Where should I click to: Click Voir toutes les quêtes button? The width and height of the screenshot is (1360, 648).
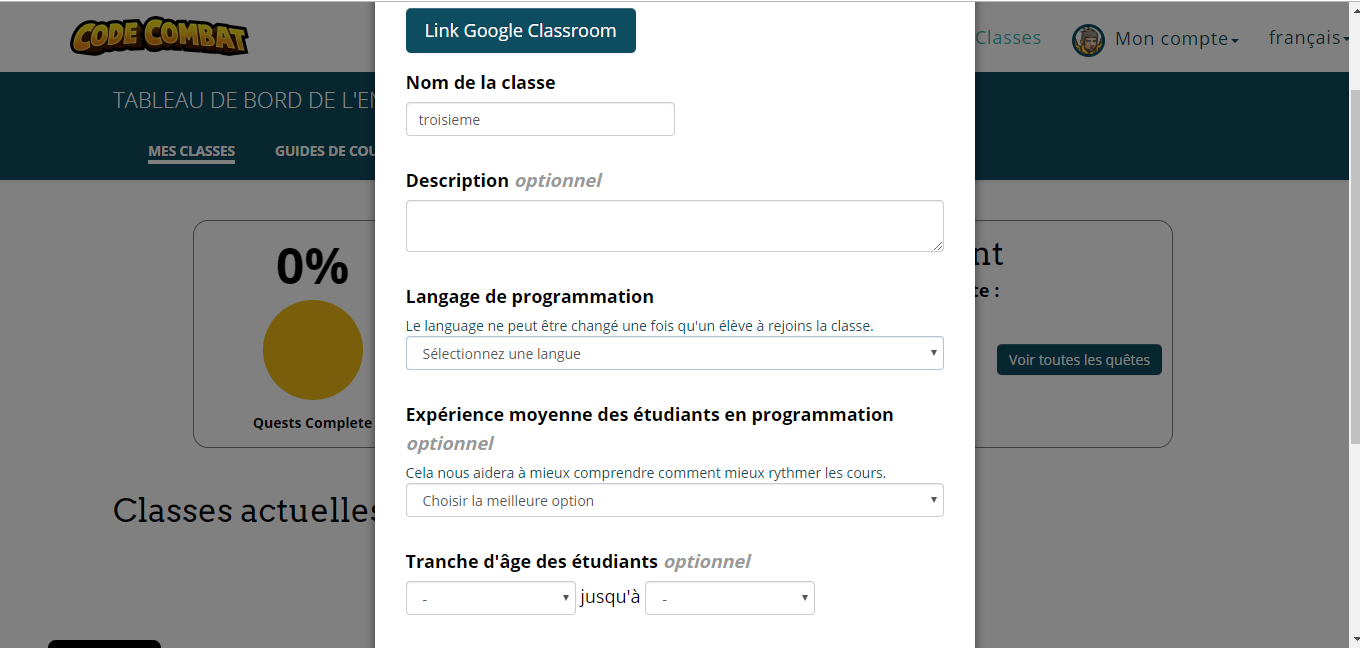pyautogui.click(x=1079, y=360)
